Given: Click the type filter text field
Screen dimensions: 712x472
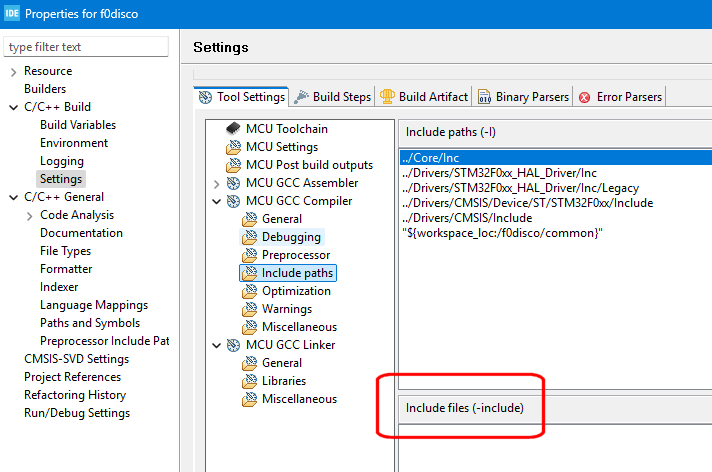Looking at the screenshot, I should 86,46.
